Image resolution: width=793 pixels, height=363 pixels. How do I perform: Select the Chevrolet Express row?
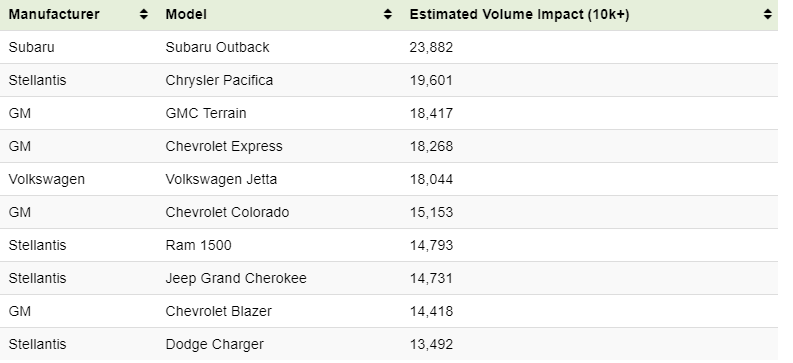click(x=388, y=146)
